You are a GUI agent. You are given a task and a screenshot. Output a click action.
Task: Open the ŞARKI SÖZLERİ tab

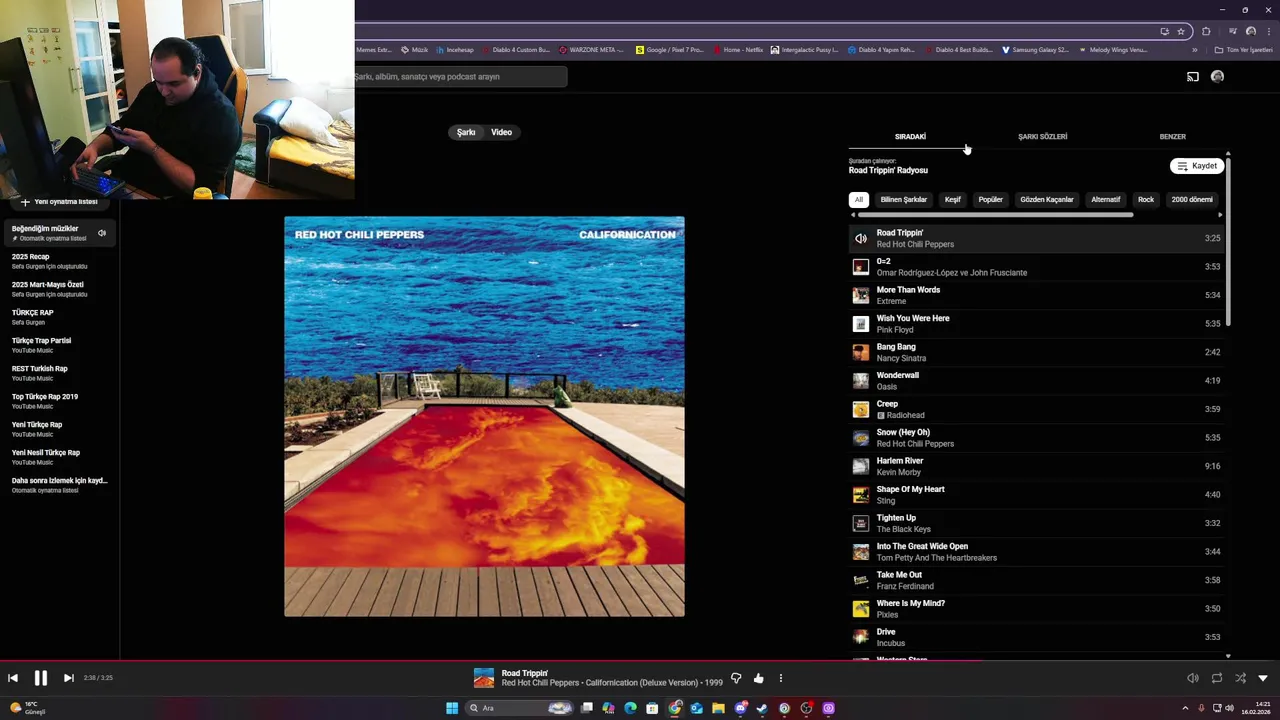[x=1042, y=136]
